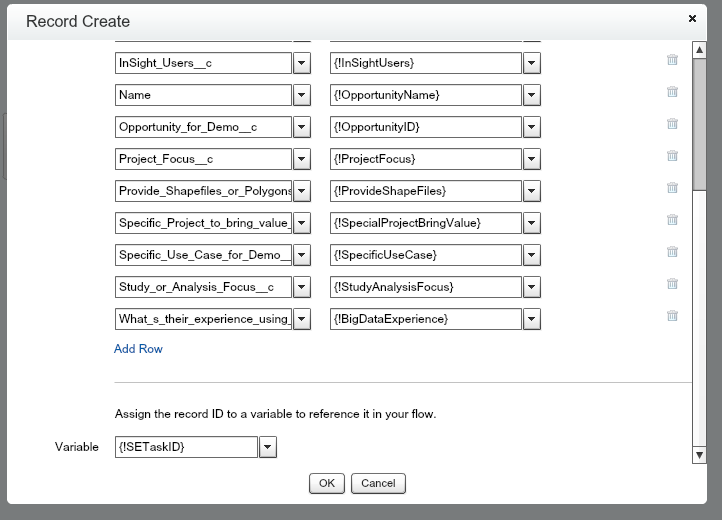Open the Name field dropdown arrow

(301, 95)
